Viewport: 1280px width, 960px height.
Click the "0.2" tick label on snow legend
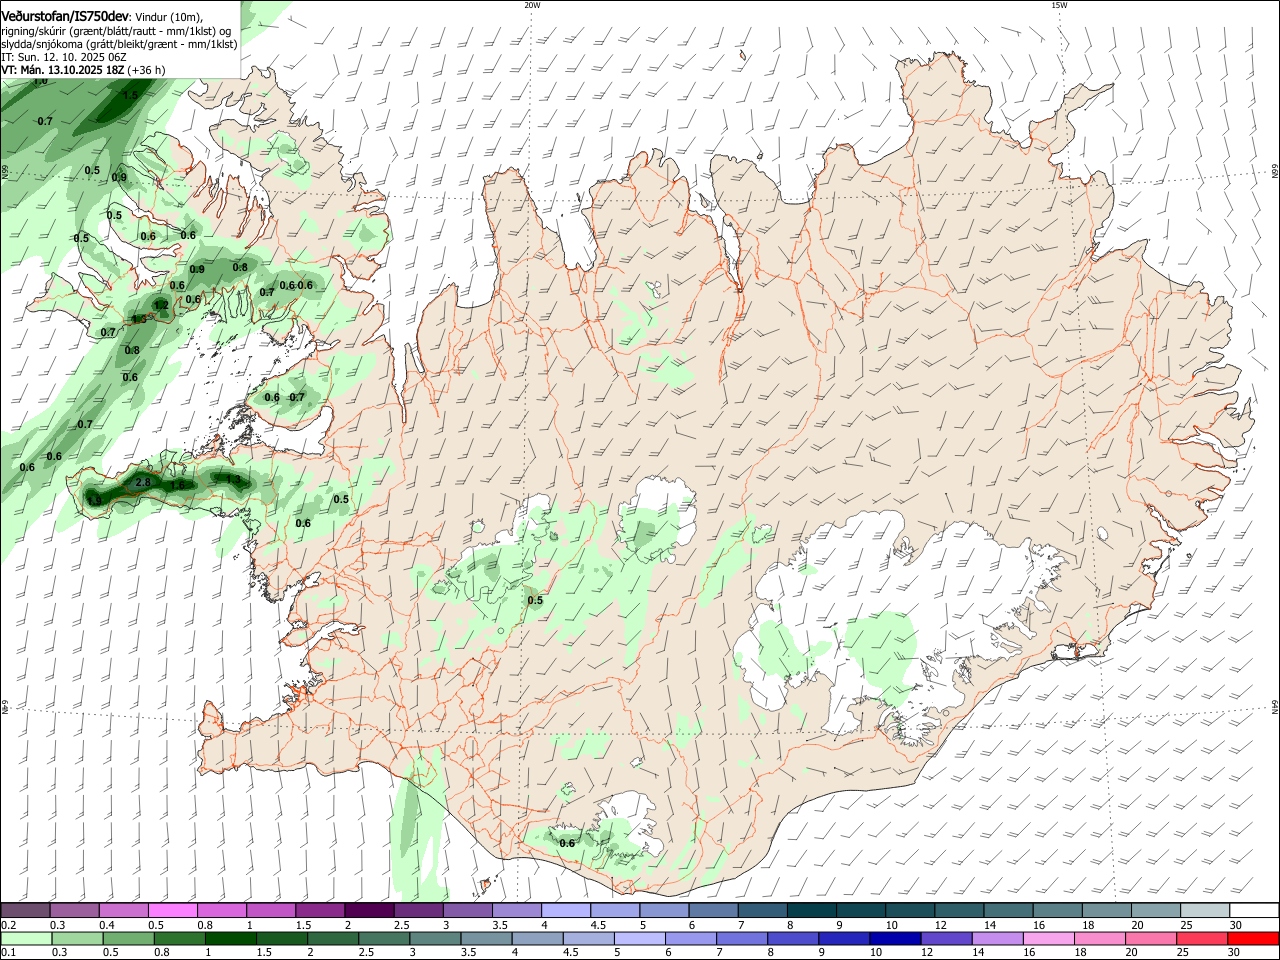(x=8, y=925)
